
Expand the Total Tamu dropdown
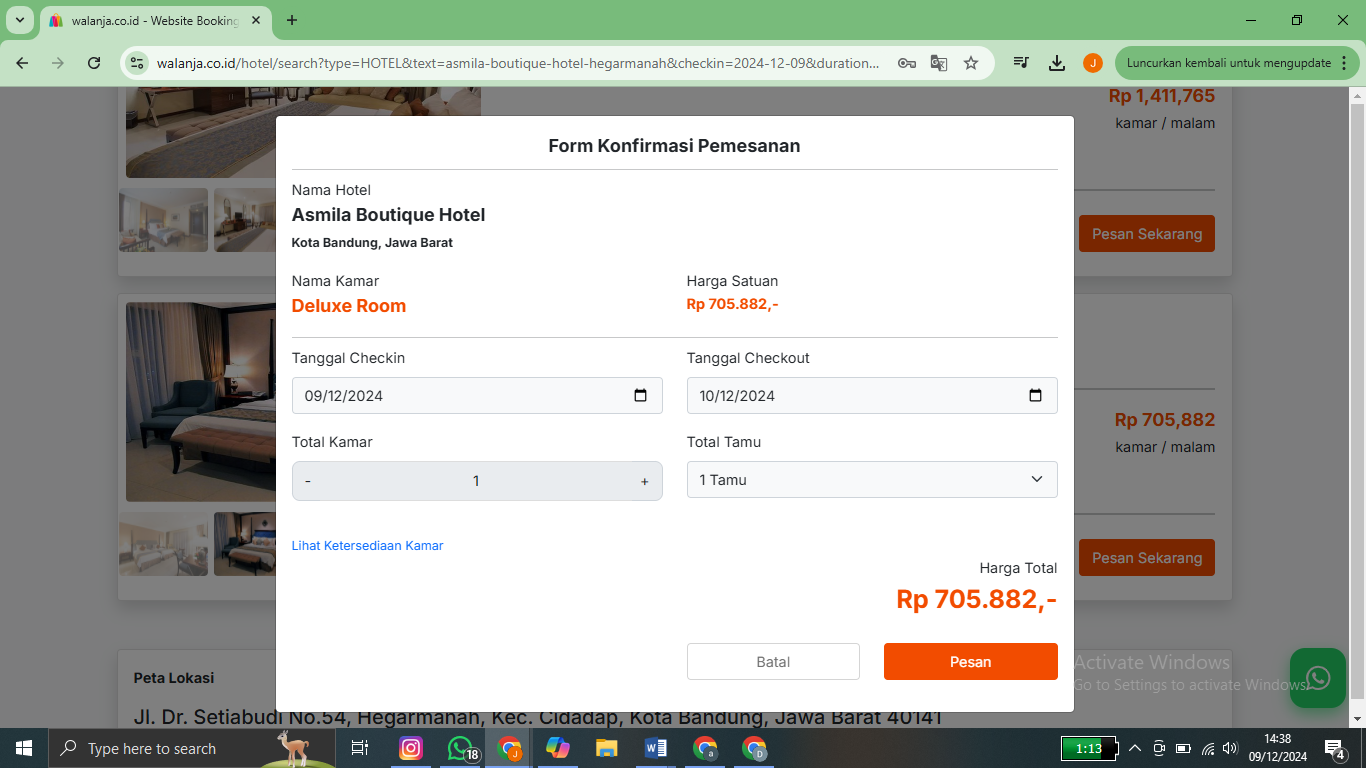[x=872, y=480]
